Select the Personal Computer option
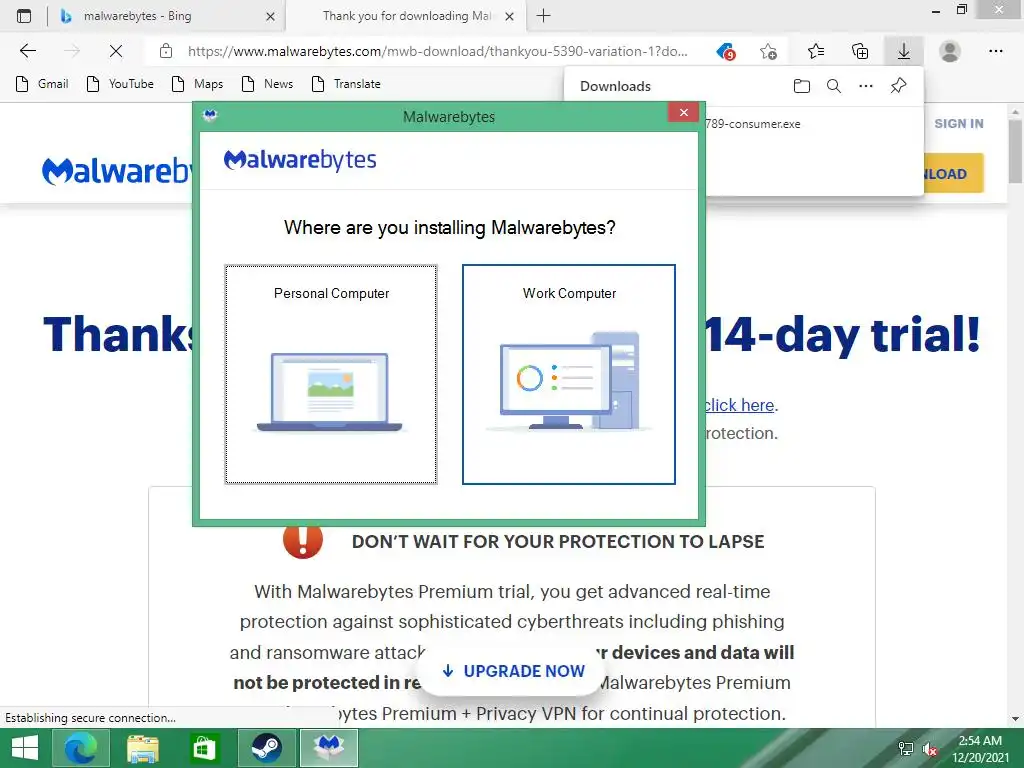 pos(331,374)
